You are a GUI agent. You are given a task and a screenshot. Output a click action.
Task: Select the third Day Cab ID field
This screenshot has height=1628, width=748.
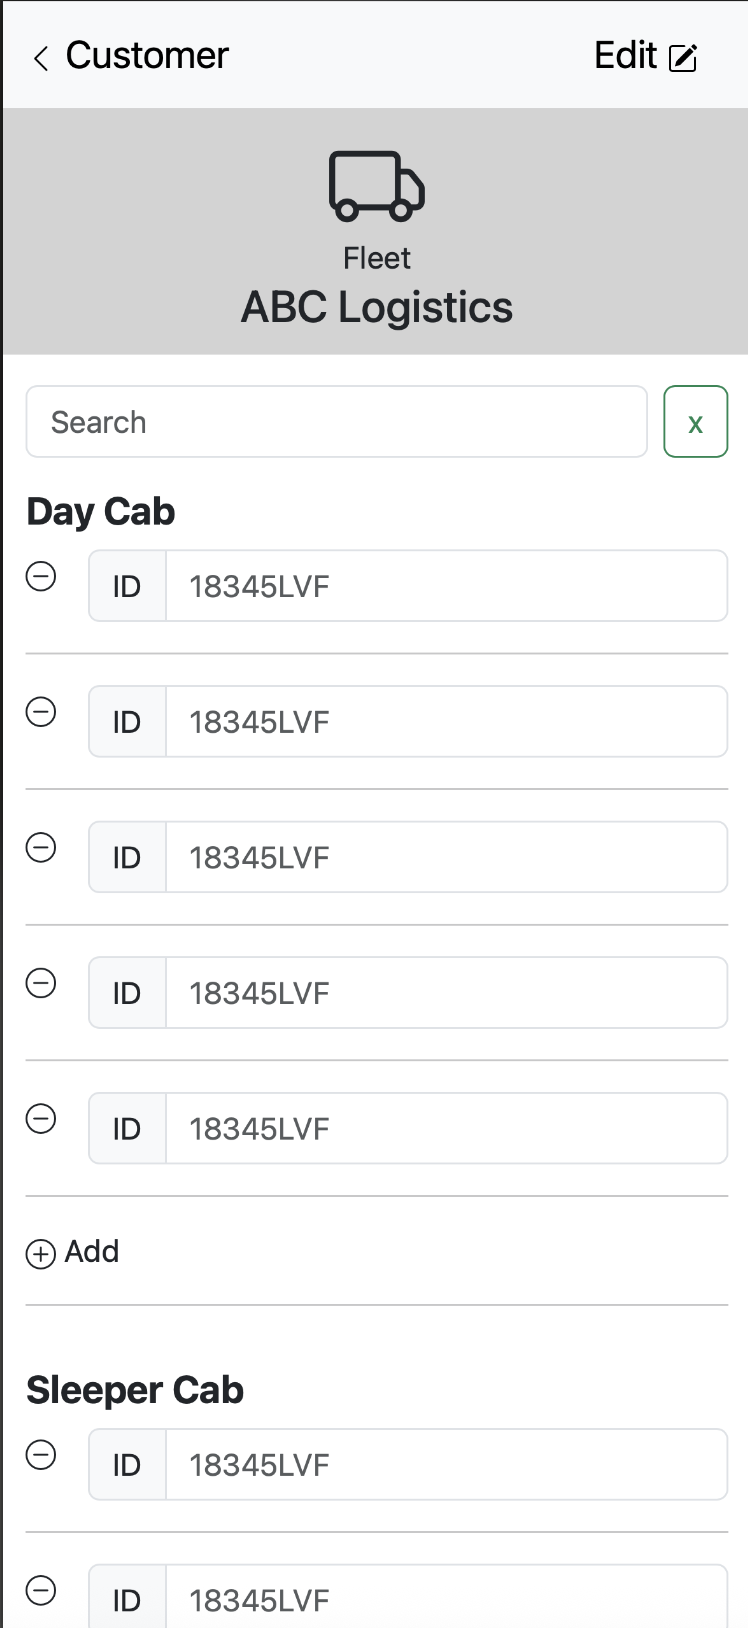pos(446,857)
